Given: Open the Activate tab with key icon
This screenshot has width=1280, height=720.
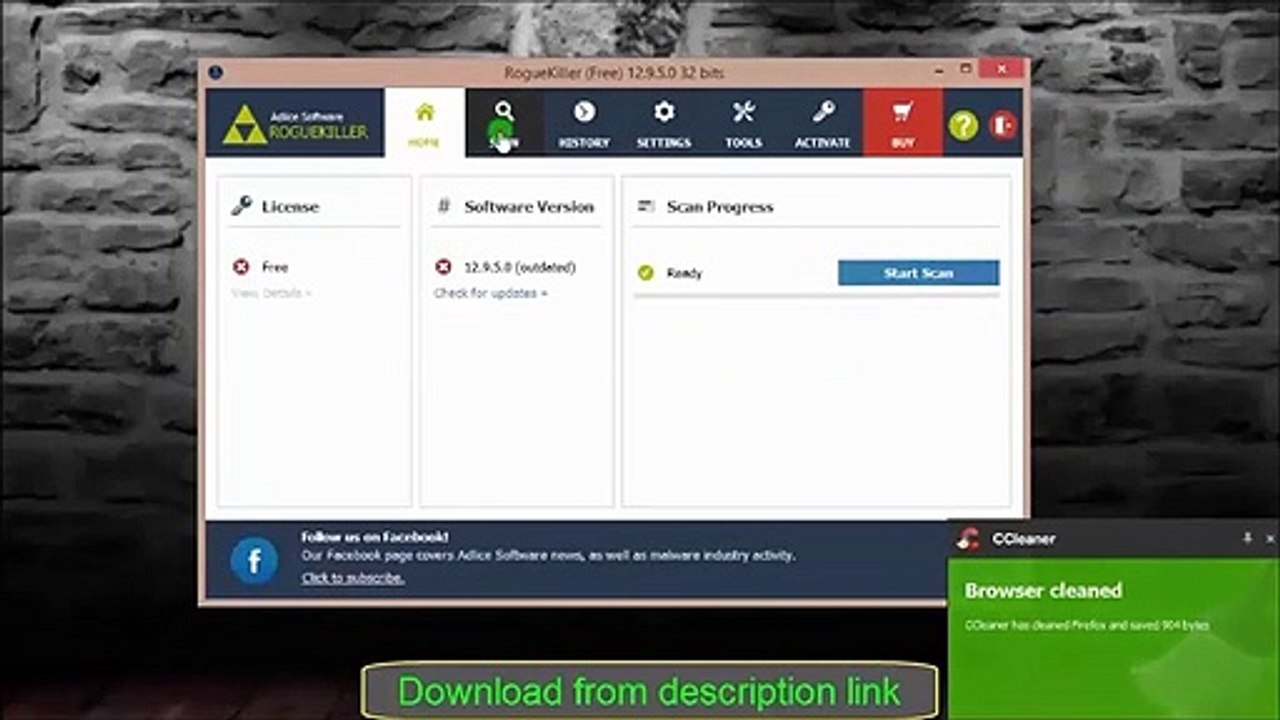Looking at the screenshot, I should 823,123.
